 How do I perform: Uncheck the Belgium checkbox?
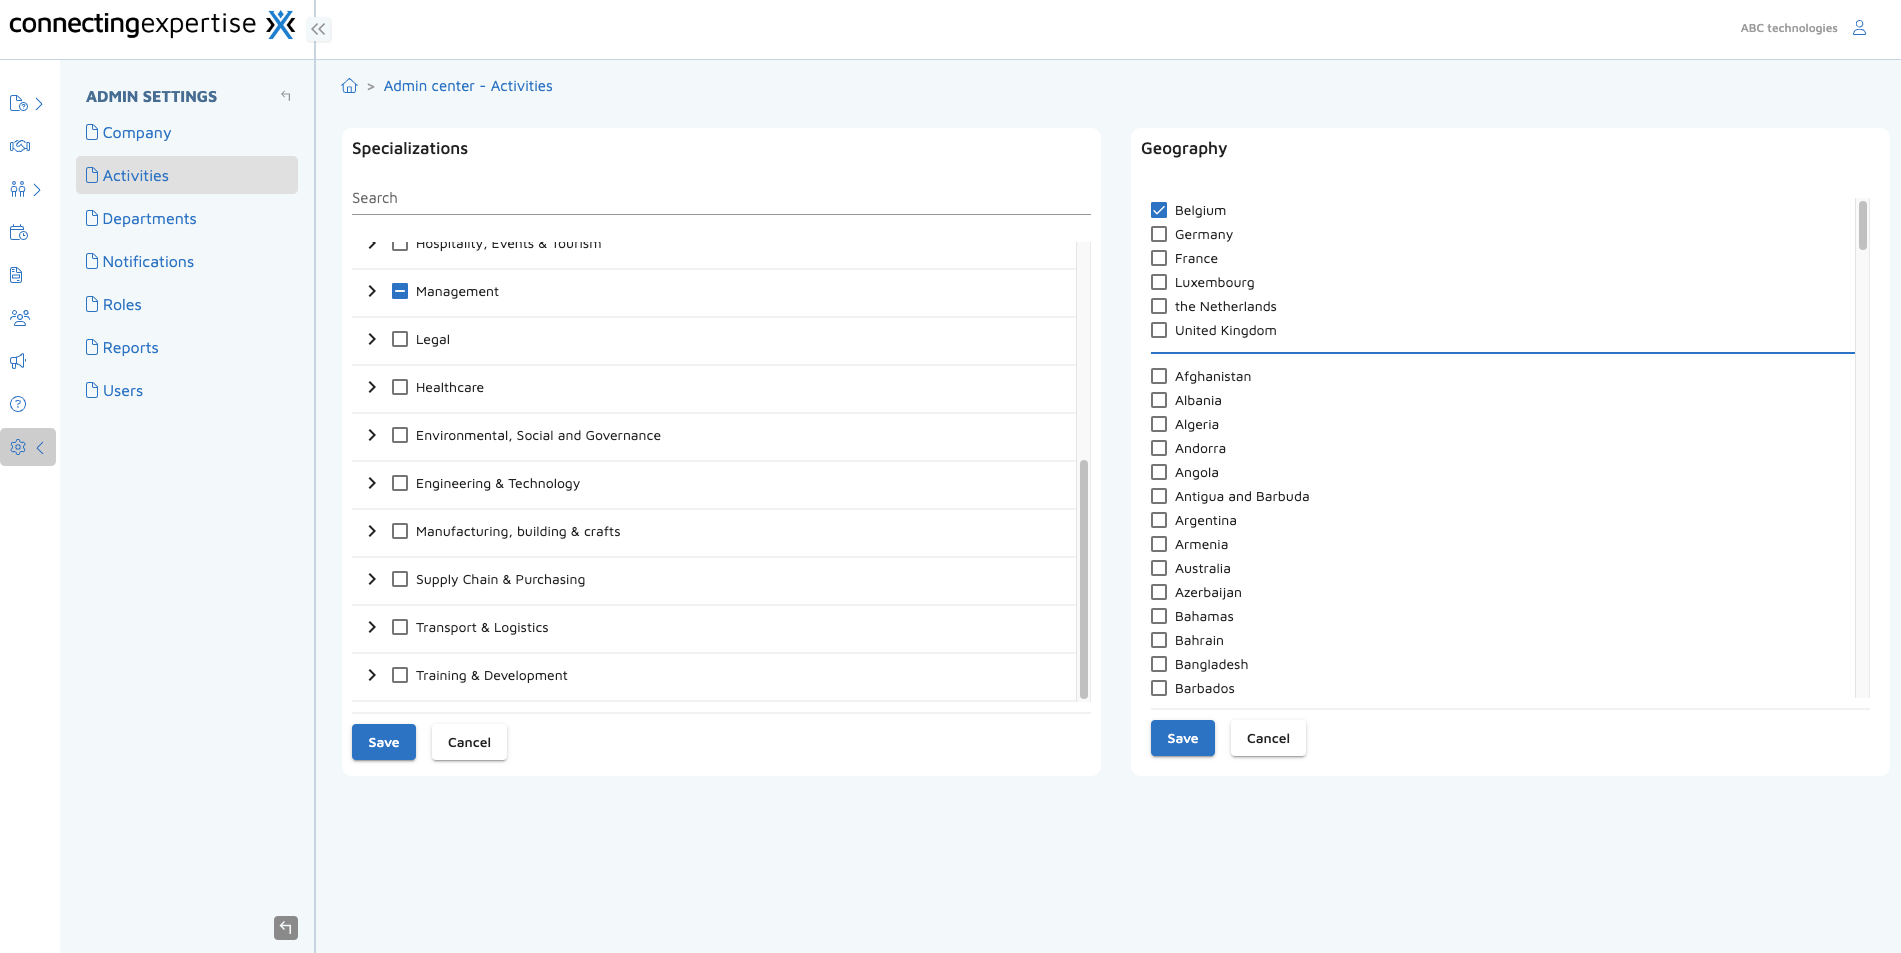[1158, 209]
